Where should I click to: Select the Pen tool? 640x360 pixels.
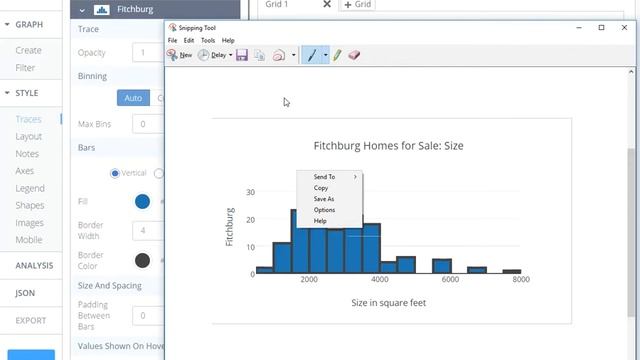coord(312,55)
